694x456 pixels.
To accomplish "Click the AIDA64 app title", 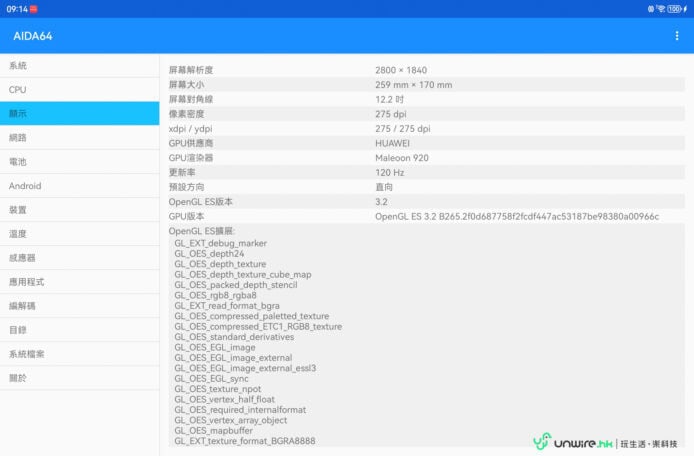I will tap(33, 36).
